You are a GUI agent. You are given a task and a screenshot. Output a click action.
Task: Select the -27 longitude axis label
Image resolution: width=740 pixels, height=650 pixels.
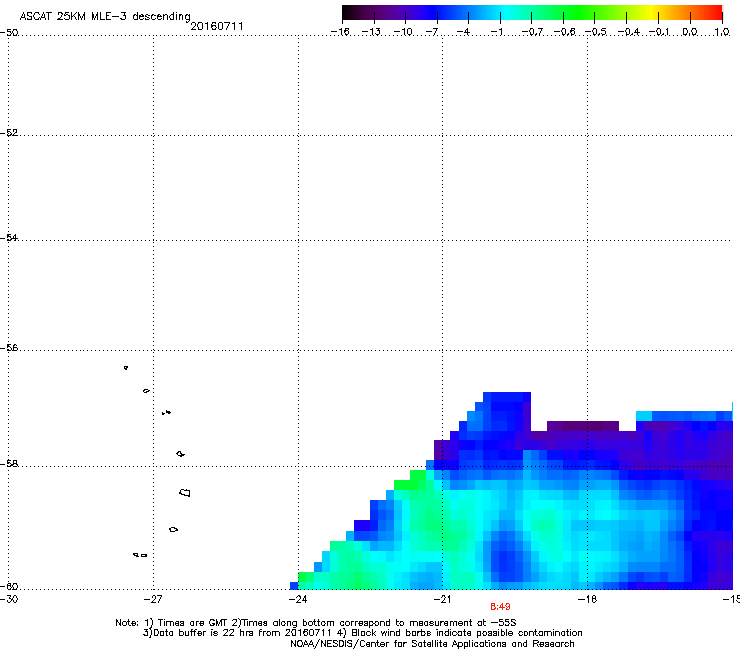click(153, 599)
